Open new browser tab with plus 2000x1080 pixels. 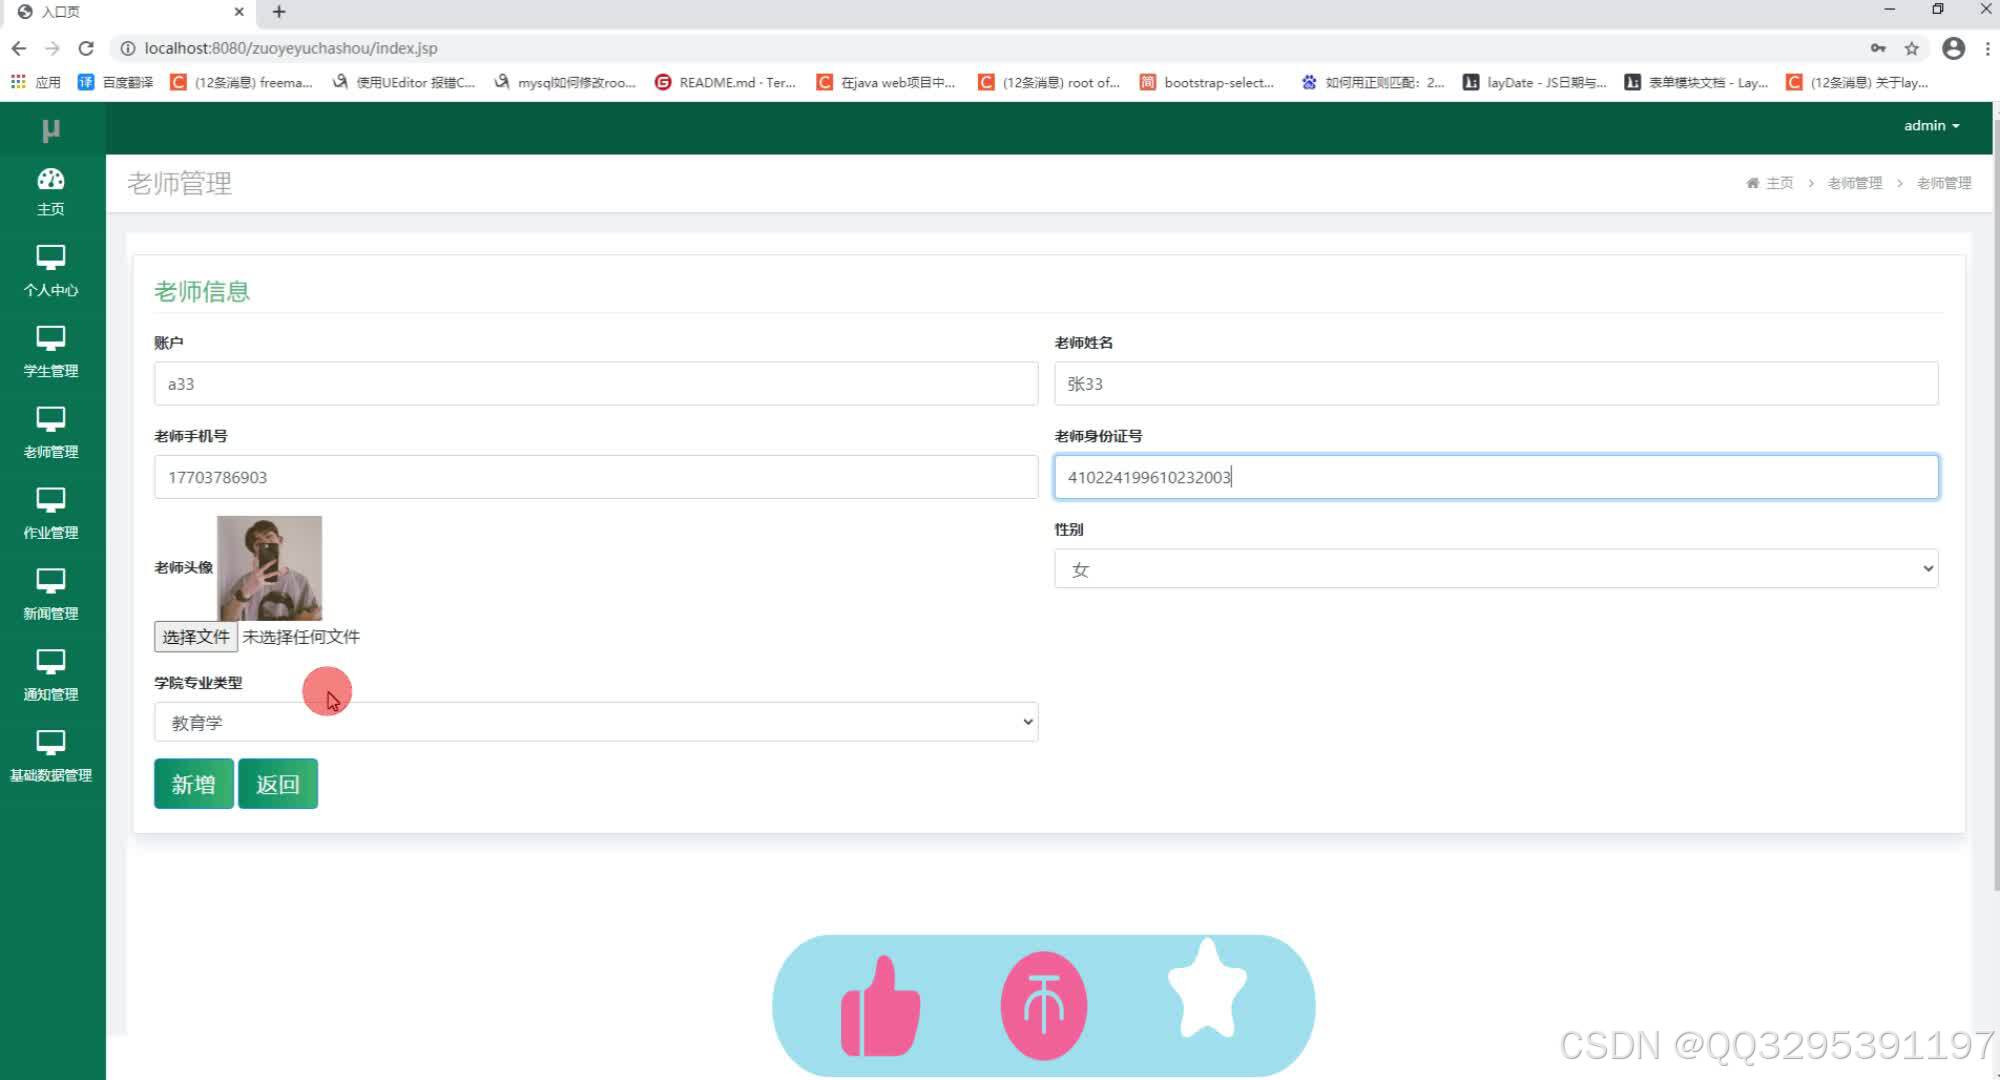[279, 12]
